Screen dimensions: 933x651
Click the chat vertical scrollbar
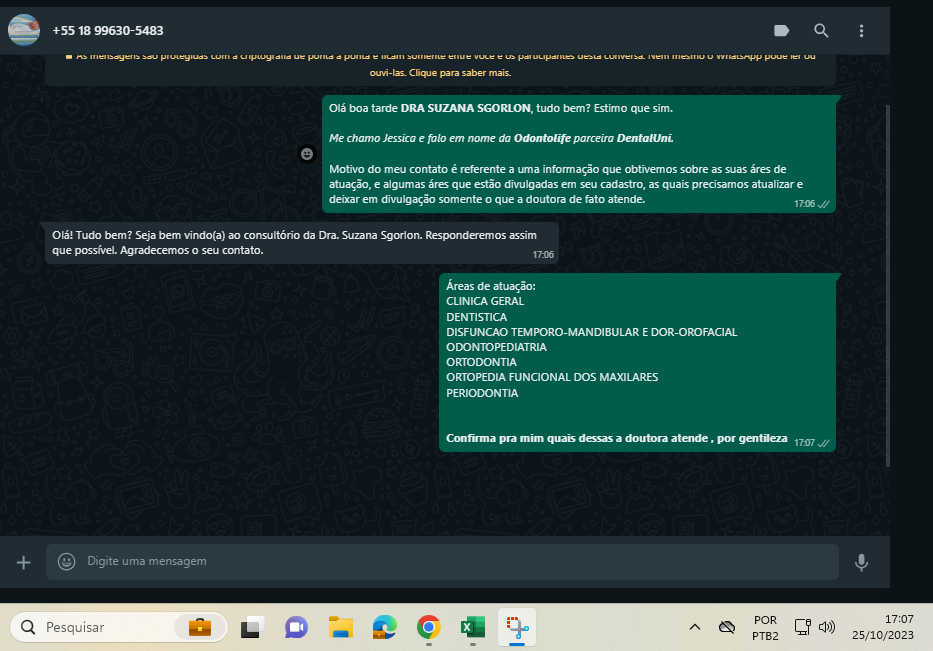click(x=886, y=280)
